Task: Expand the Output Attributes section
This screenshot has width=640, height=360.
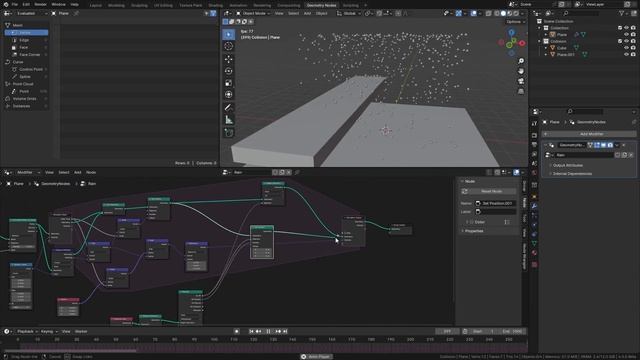Action: point(567,165)
